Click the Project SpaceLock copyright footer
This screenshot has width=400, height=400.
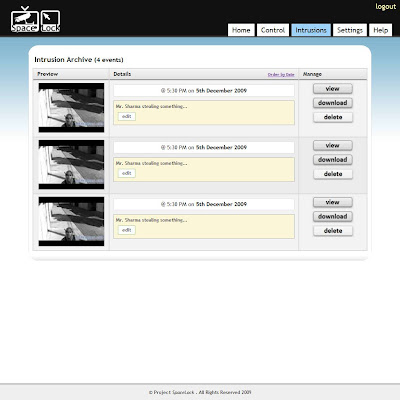coord(200,392)
